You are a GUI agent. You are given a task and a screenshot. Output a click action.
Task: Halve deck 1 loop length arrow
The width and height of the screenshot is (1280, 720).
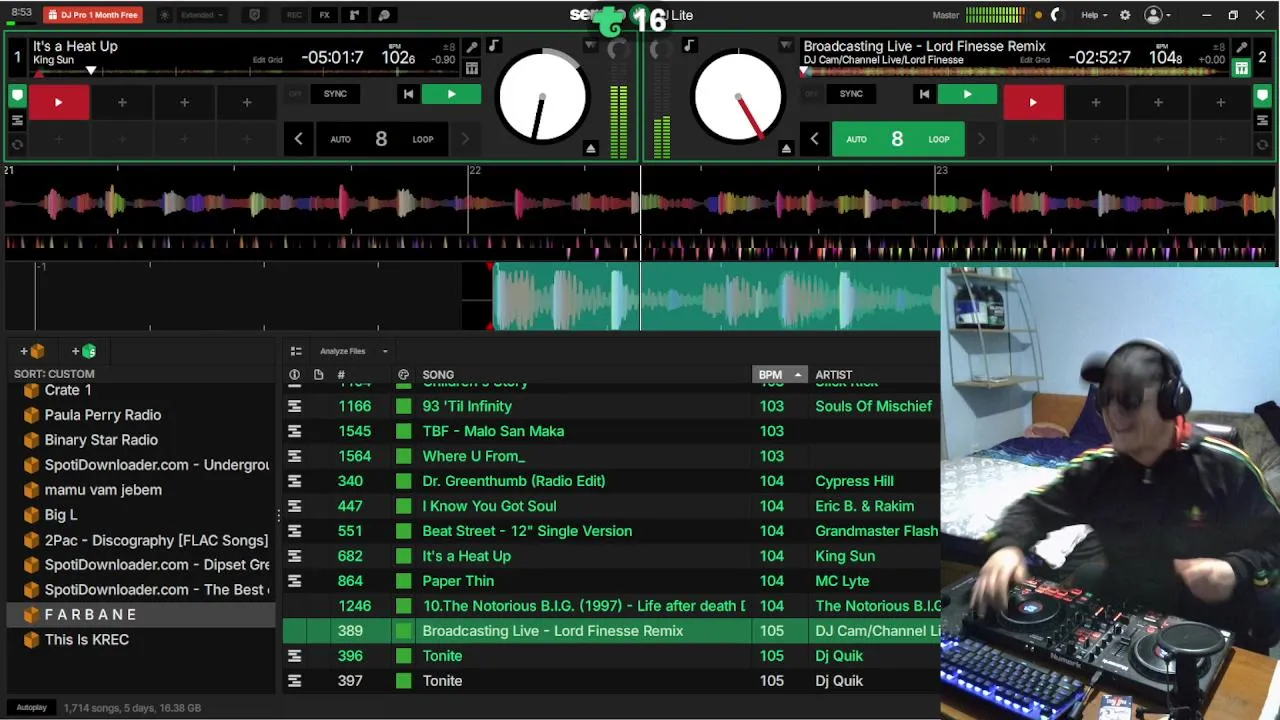(298, 139)
